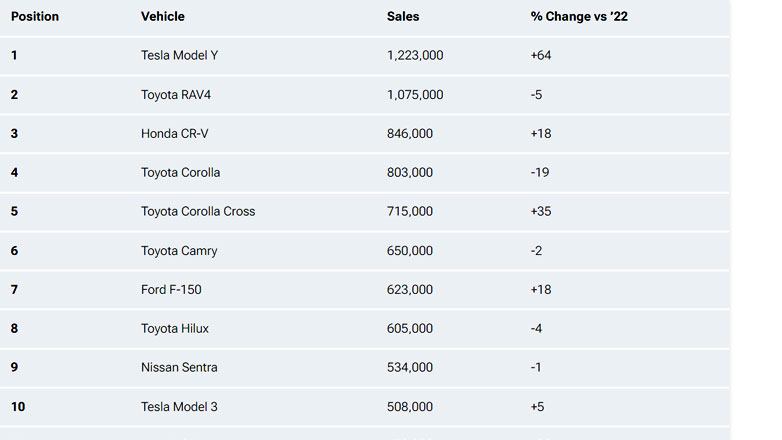Select the Tesla Model 3 row name

point(179,407)
